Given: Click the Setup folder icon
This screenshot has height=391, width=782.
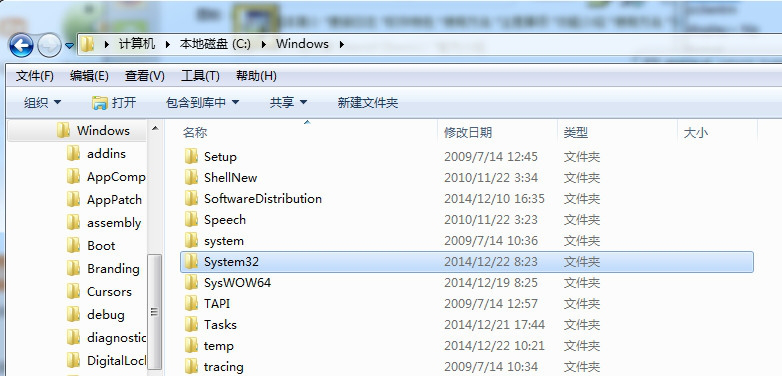Looking at the screenshot, I should (191, 157).
